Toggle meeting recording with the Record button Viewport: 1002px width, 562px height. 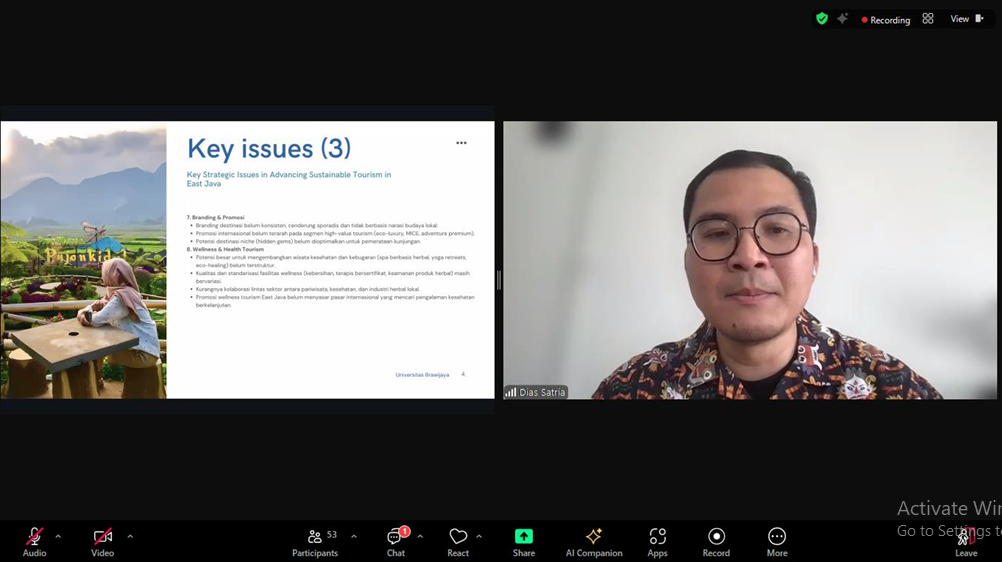tap(716, 541)
